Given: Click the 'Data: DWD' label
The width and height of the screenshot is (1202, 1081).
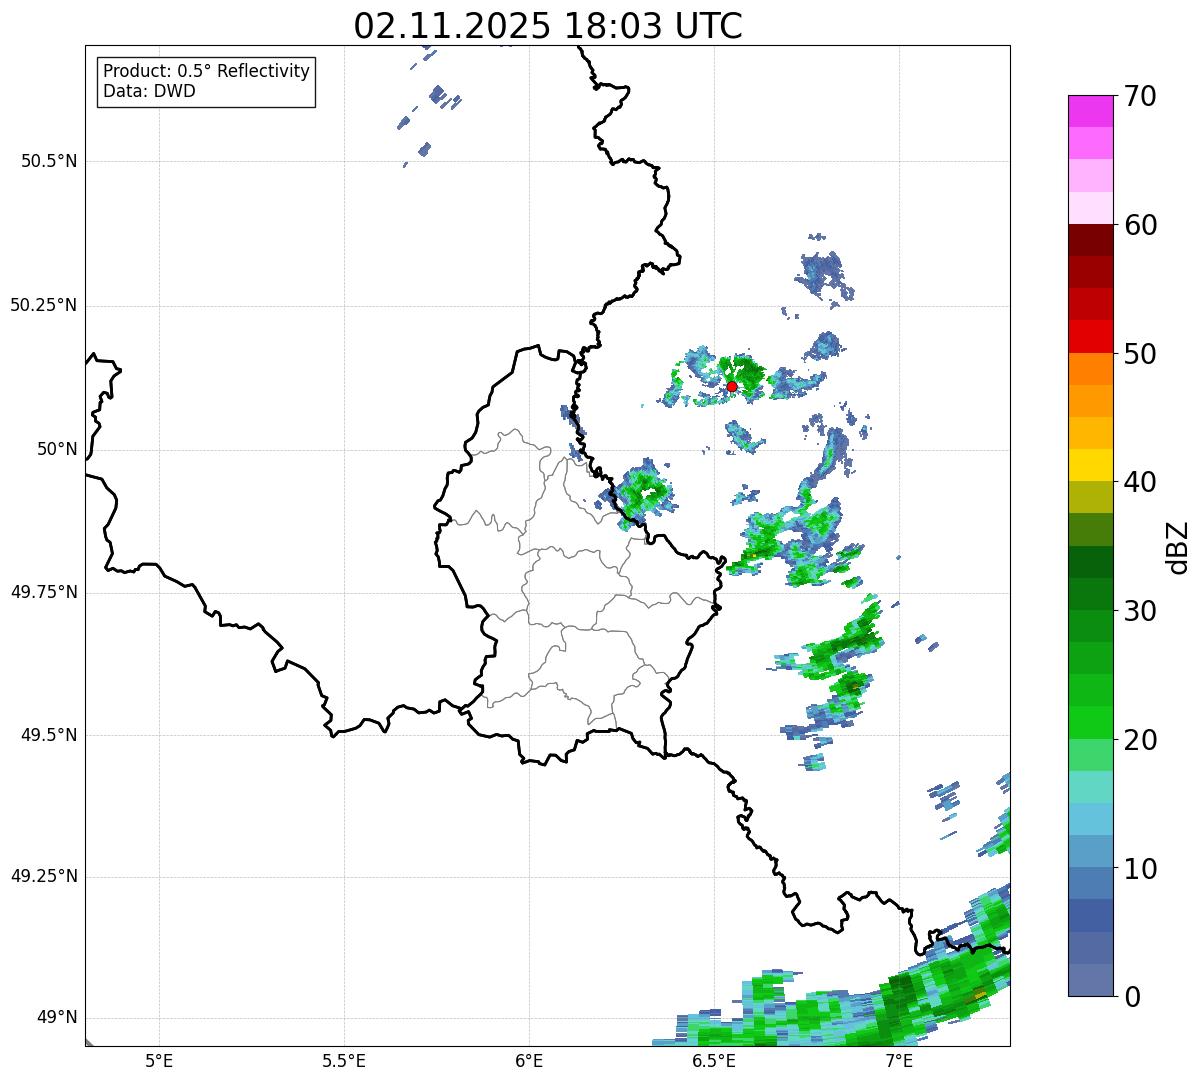Looking at the screenshot, I should (149, 91).
